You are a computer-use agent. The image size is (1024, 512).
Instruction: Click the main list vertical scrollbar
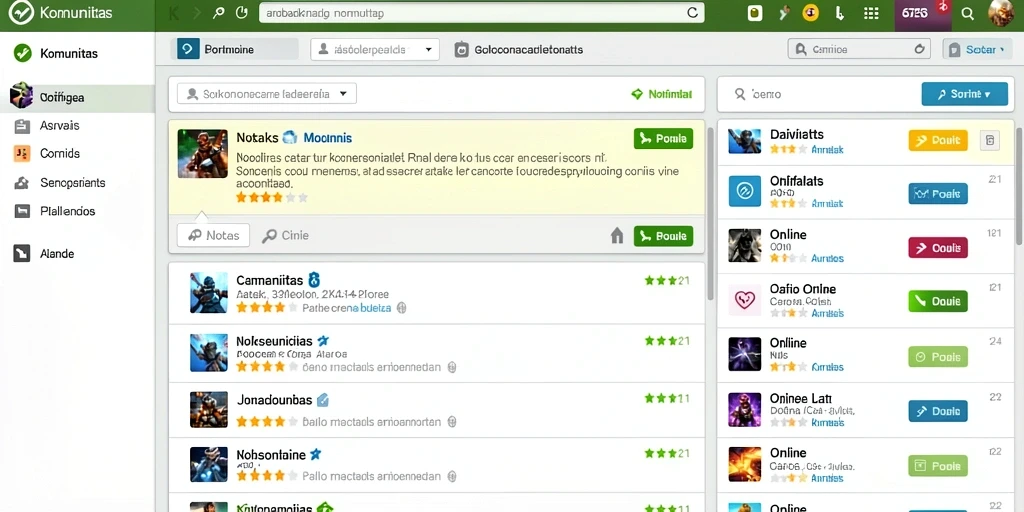pyautogui.click(x=710, y=209)
